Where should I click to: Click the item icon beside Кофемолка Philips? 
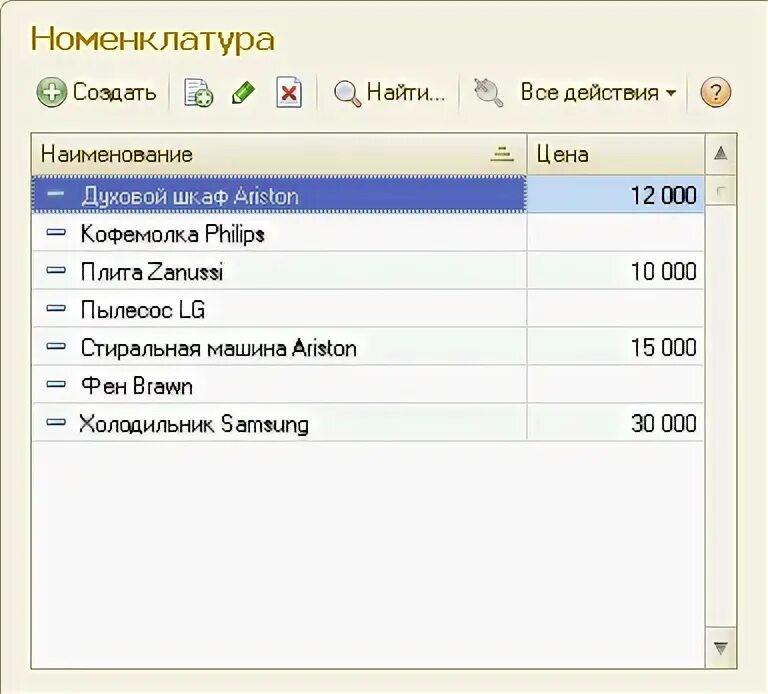click(56, 233)
